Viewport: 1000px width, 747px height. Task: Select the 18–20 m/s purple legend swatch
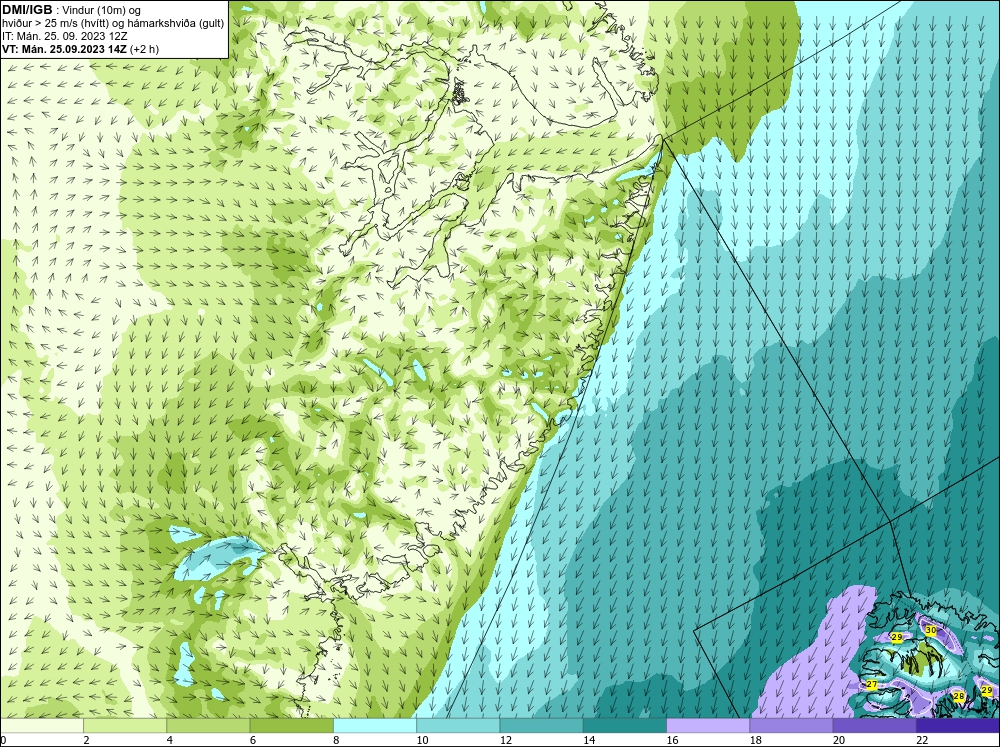pos(791,726)
